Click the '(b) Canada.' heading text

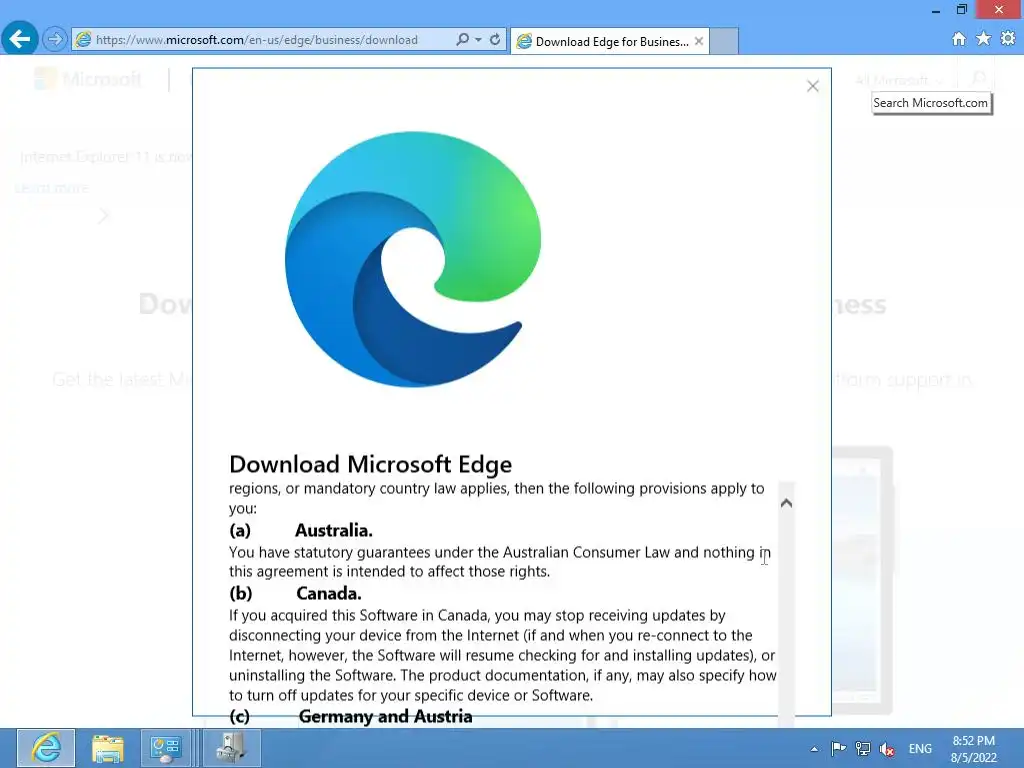point(295,594)
